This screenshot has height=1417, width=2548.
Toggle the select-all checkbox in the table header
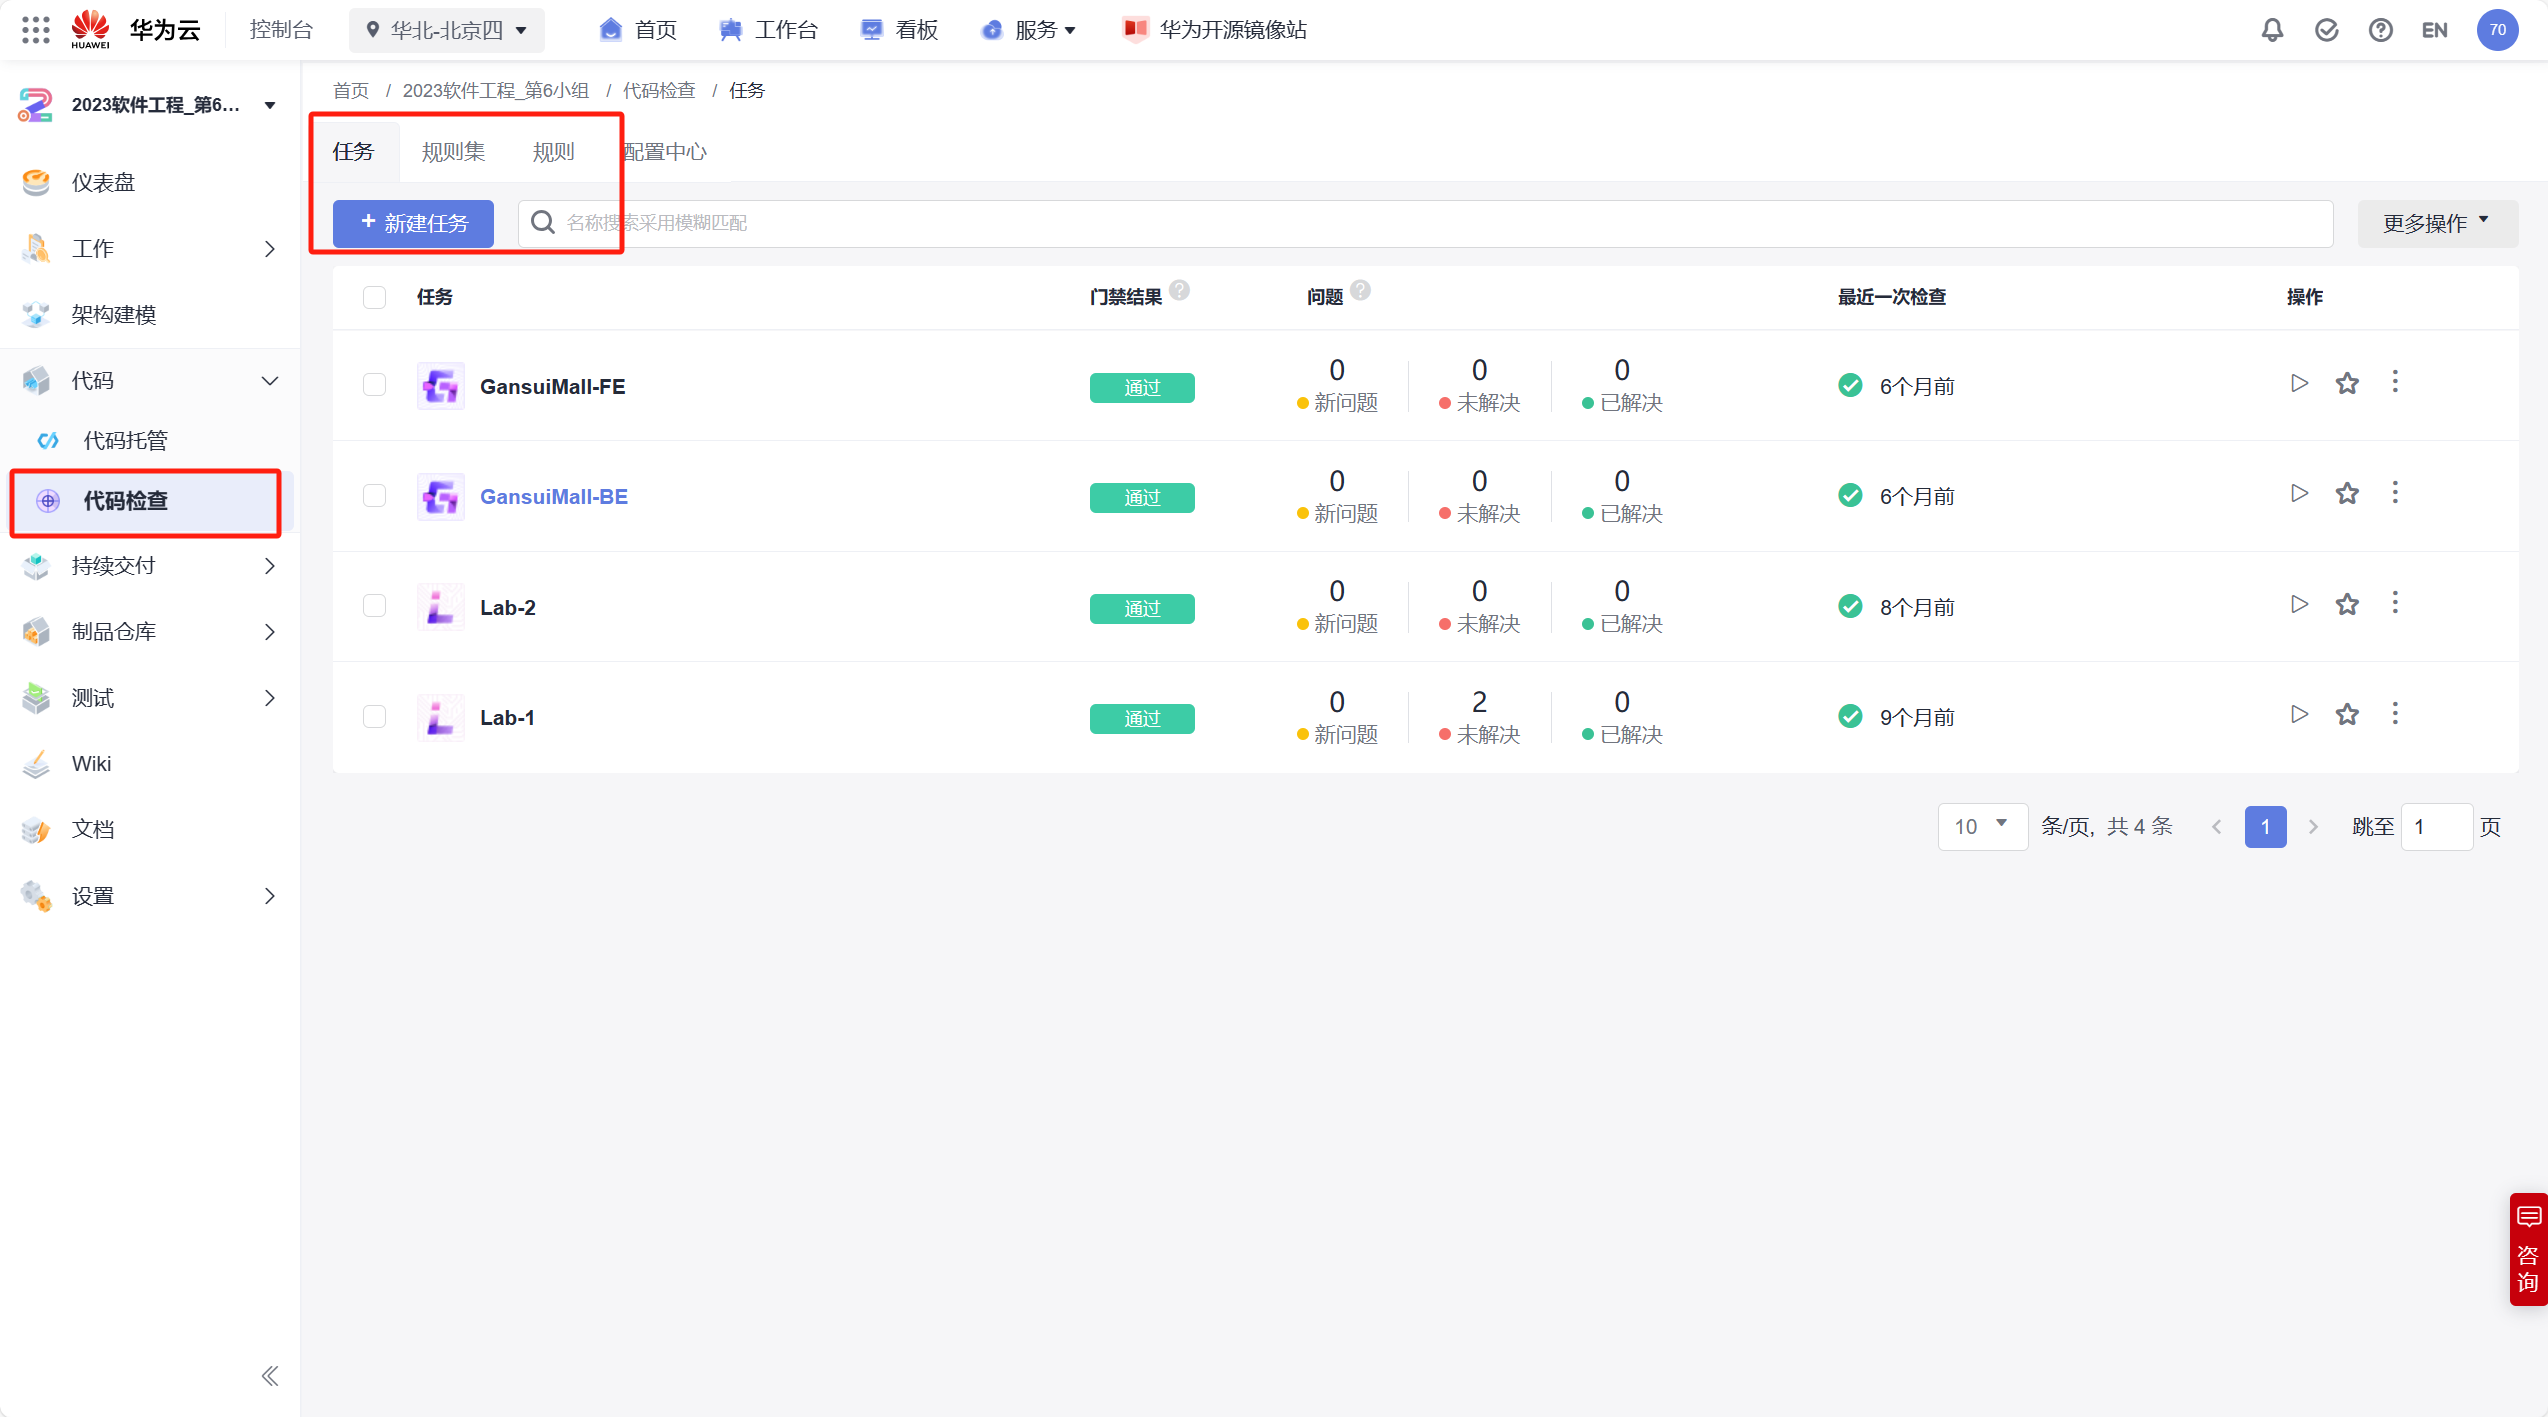pyautogui.click(x=374, y=297)
